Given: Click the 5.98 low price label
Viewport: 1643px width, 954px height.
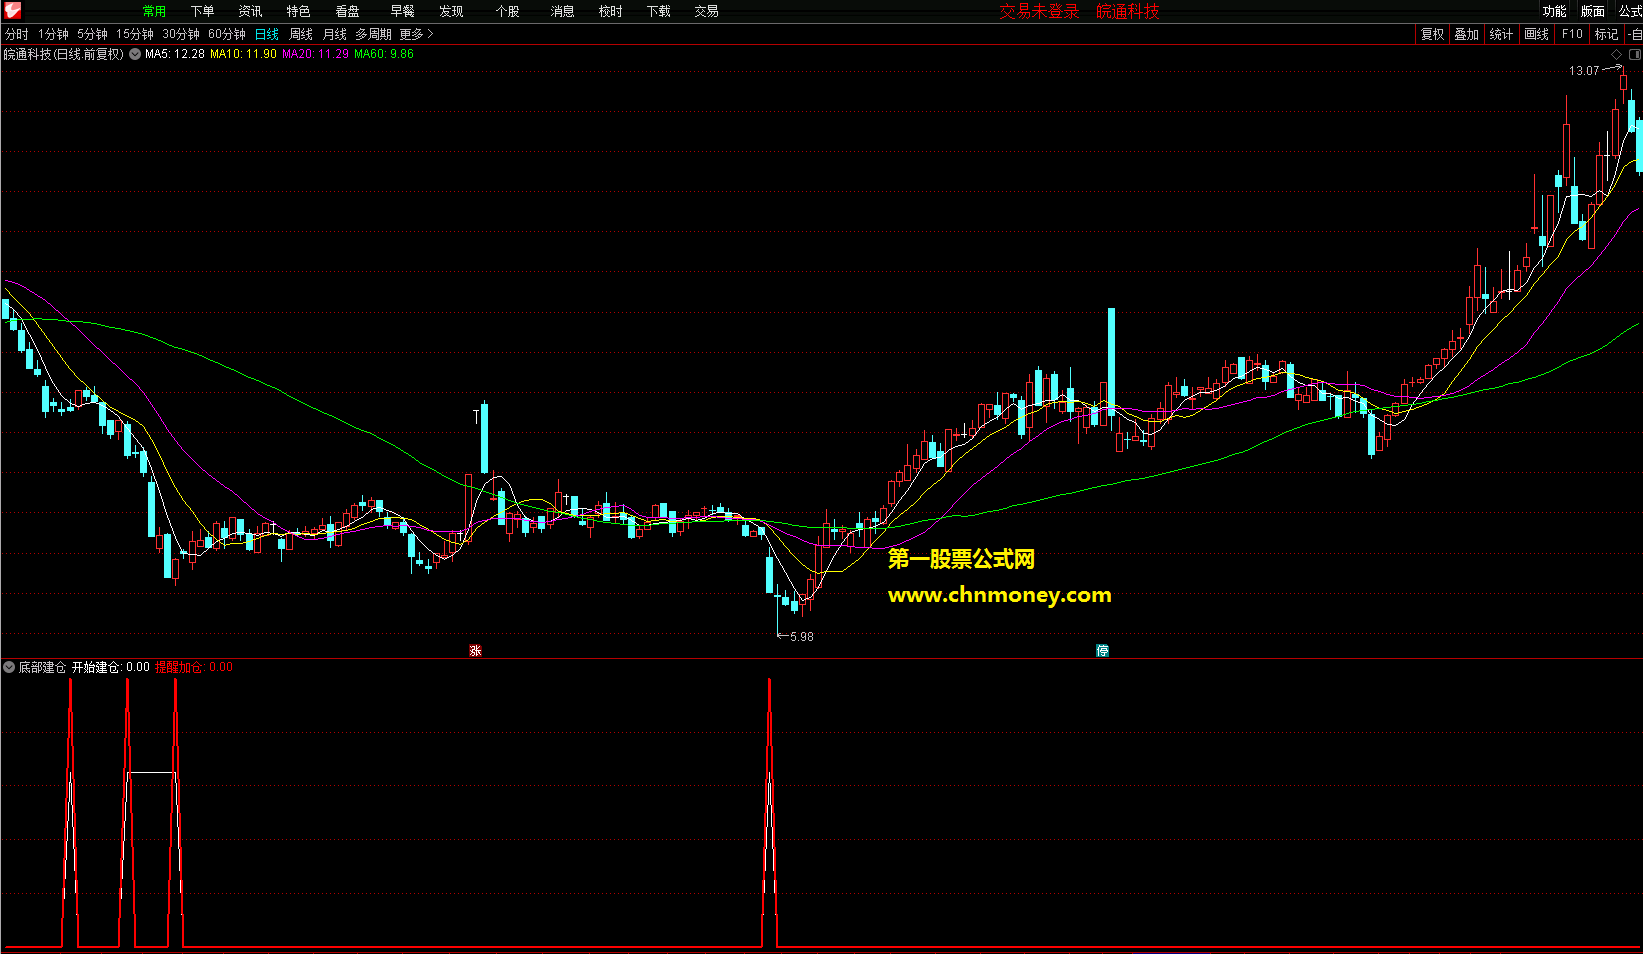Looking at the screenshot, I should [x=802, y=637].
